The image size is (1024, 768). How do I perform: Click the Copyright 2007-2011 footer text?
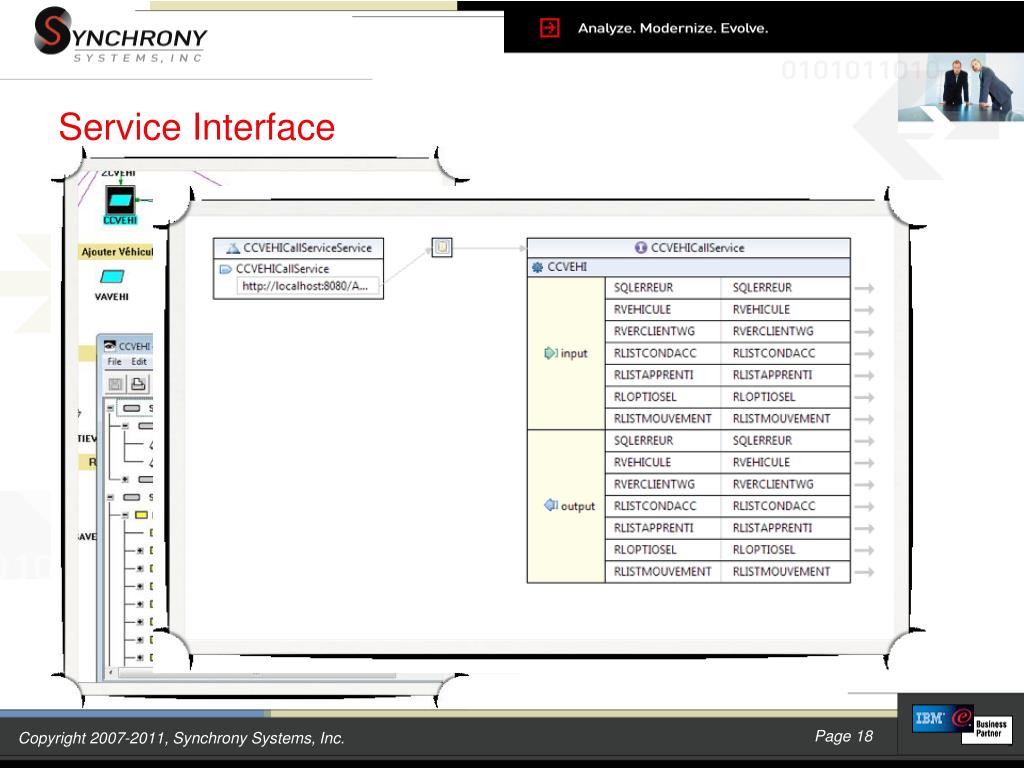(x=182, y=738)
